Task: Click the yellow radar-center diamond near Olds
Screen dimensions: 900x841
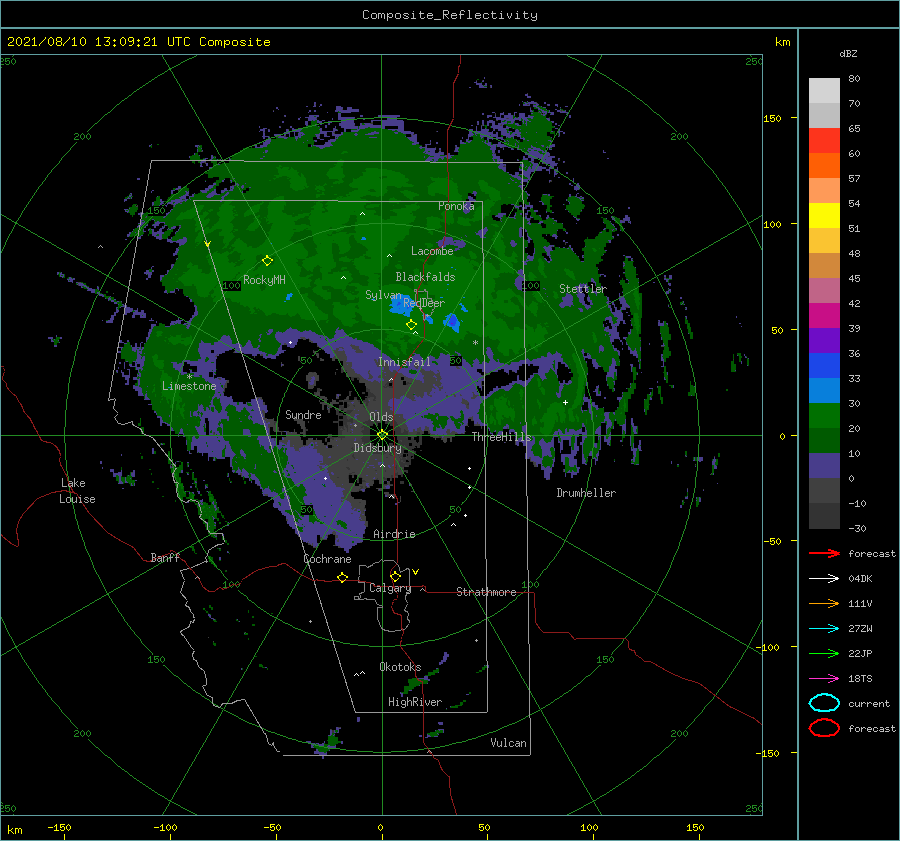Action: pyautogui.click(x=382, y=435)
